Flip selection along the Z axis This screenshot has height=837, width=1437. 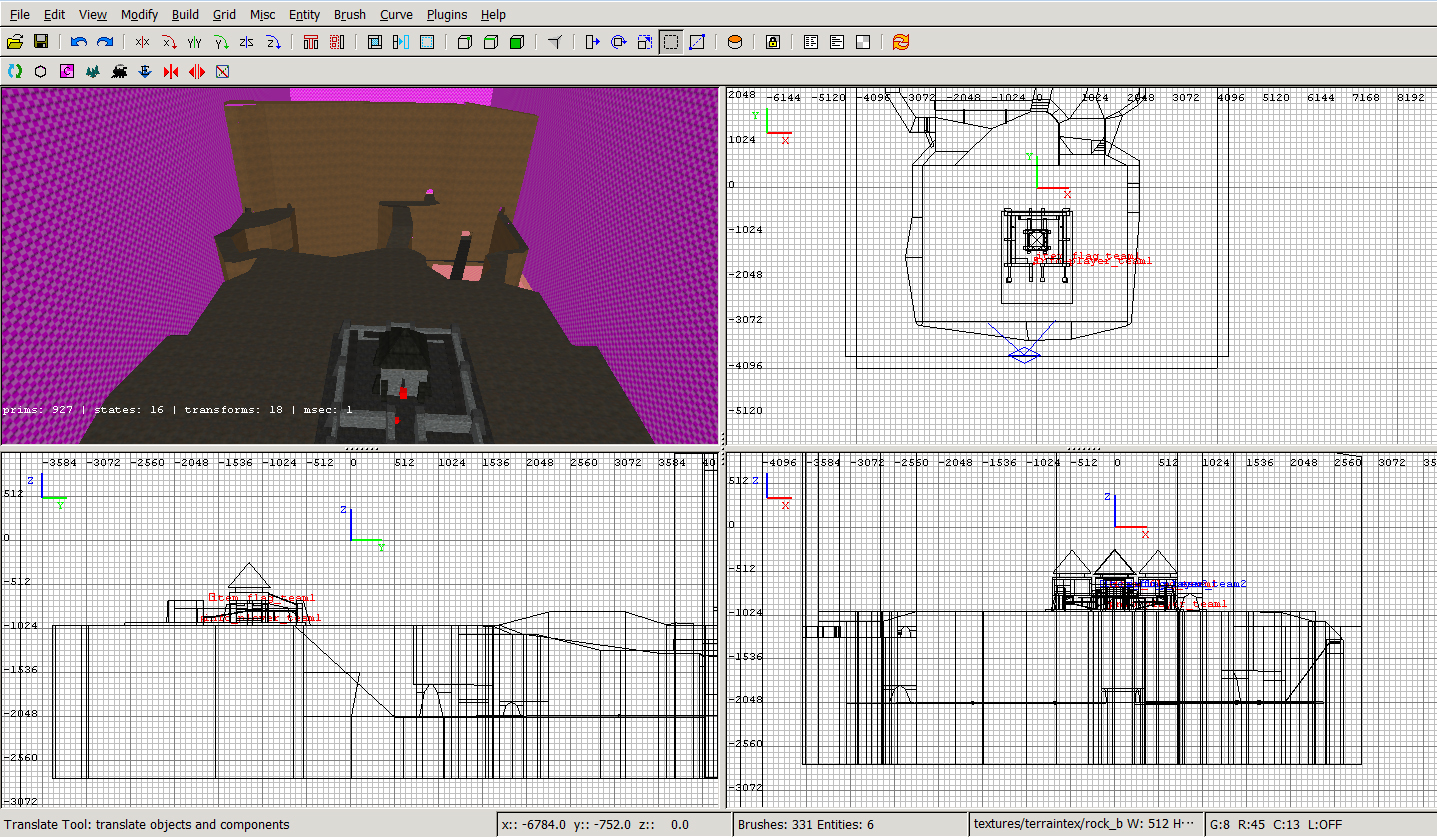246,42
